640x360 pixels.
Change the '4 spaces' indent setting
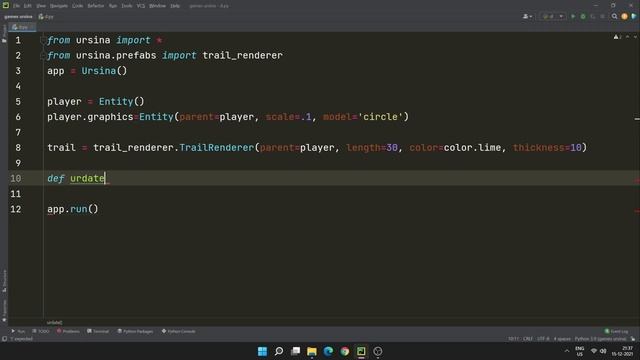[x=562, y=339]
